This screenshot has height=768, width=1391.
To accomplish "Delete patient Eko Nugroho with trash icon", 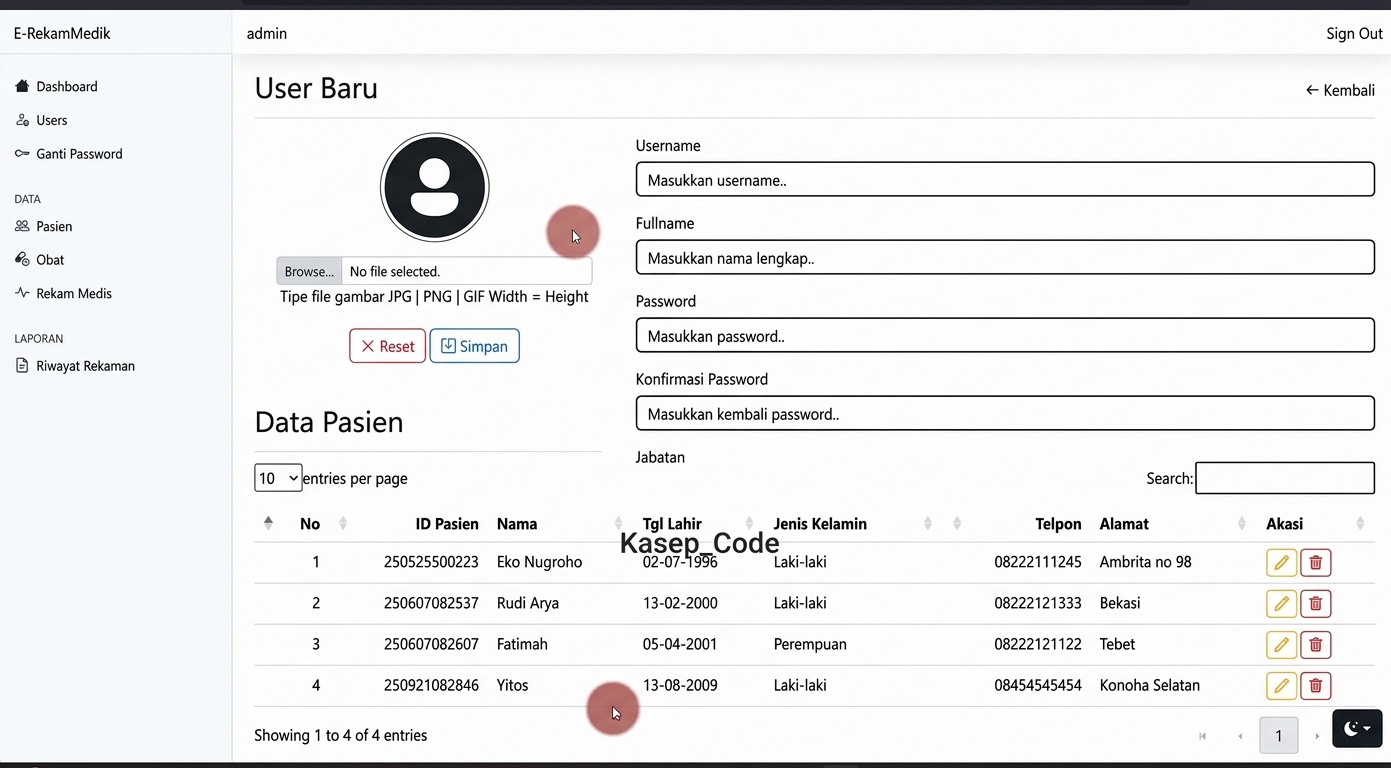I will [1316, 563].
